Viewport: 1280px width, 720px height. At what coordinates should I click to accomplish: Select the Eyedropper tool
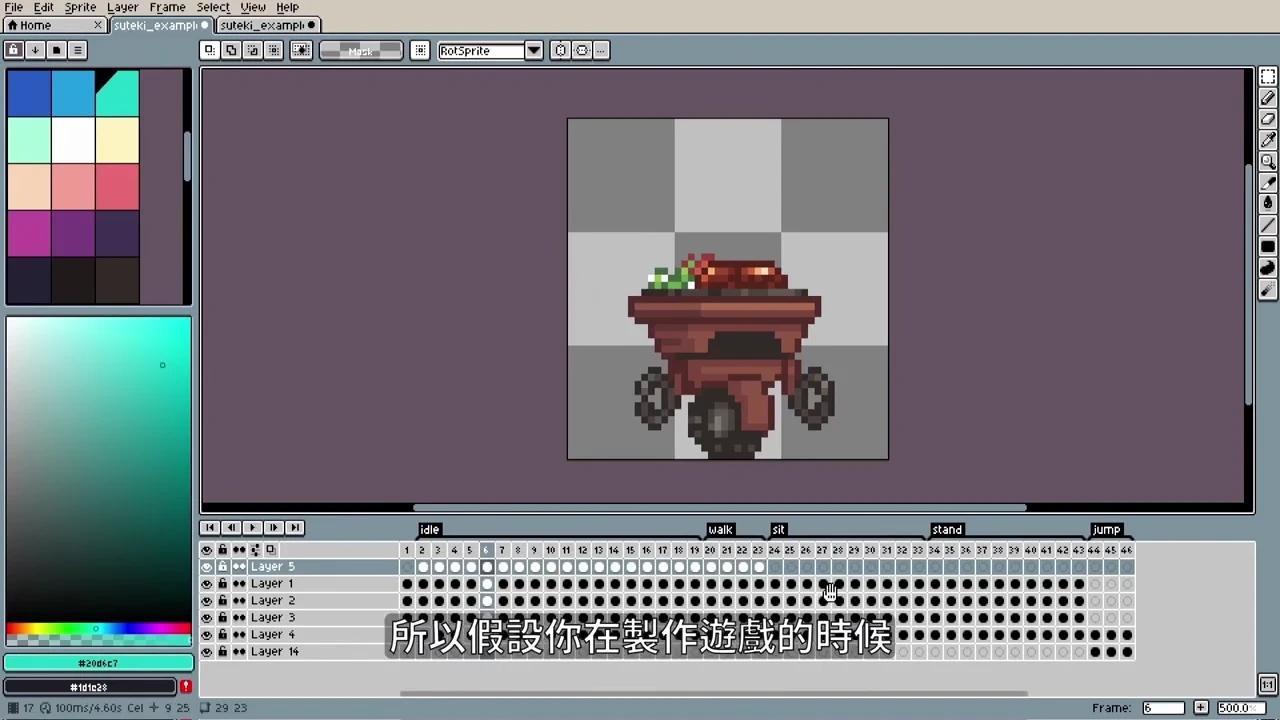pos(1268,140)
